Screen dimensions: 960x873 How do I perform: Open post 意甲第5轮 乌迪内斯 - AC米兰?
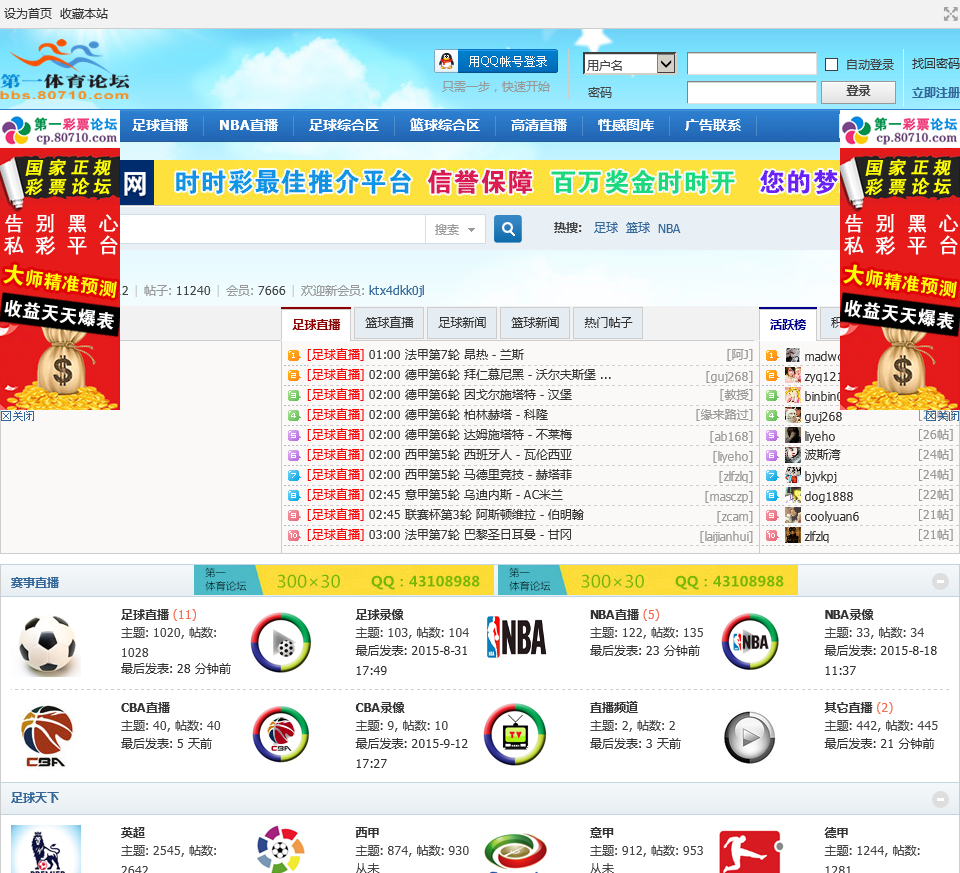point(466,495)
